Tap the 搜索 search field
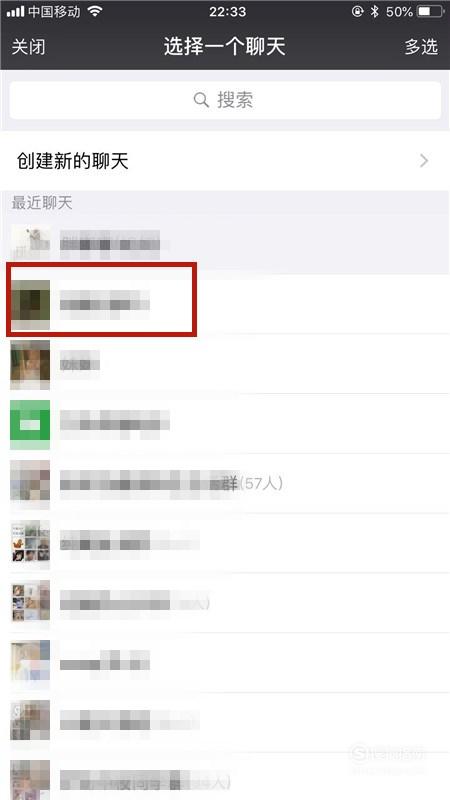The image size is (450, 800). click(x=225, y=100)
